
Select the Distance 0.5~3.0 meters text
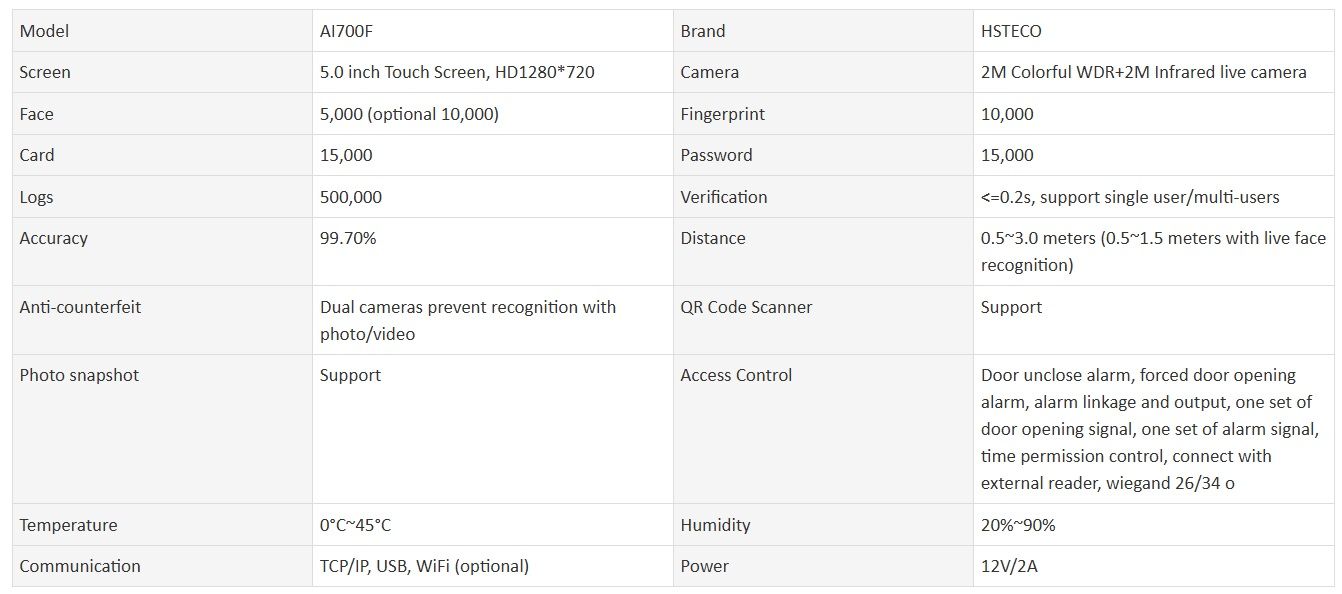click(x=1153, y=251)
